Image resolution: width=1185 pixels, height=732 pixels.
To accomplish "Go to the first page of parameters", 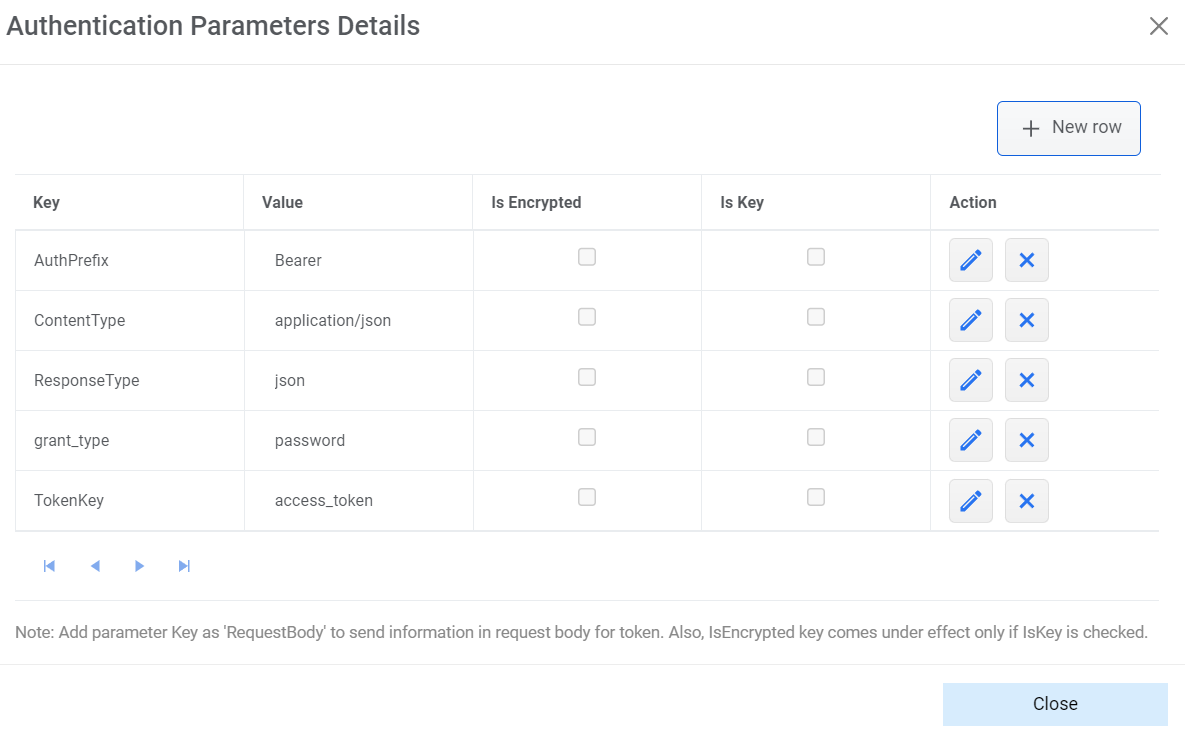I will (x=49, y=565).
